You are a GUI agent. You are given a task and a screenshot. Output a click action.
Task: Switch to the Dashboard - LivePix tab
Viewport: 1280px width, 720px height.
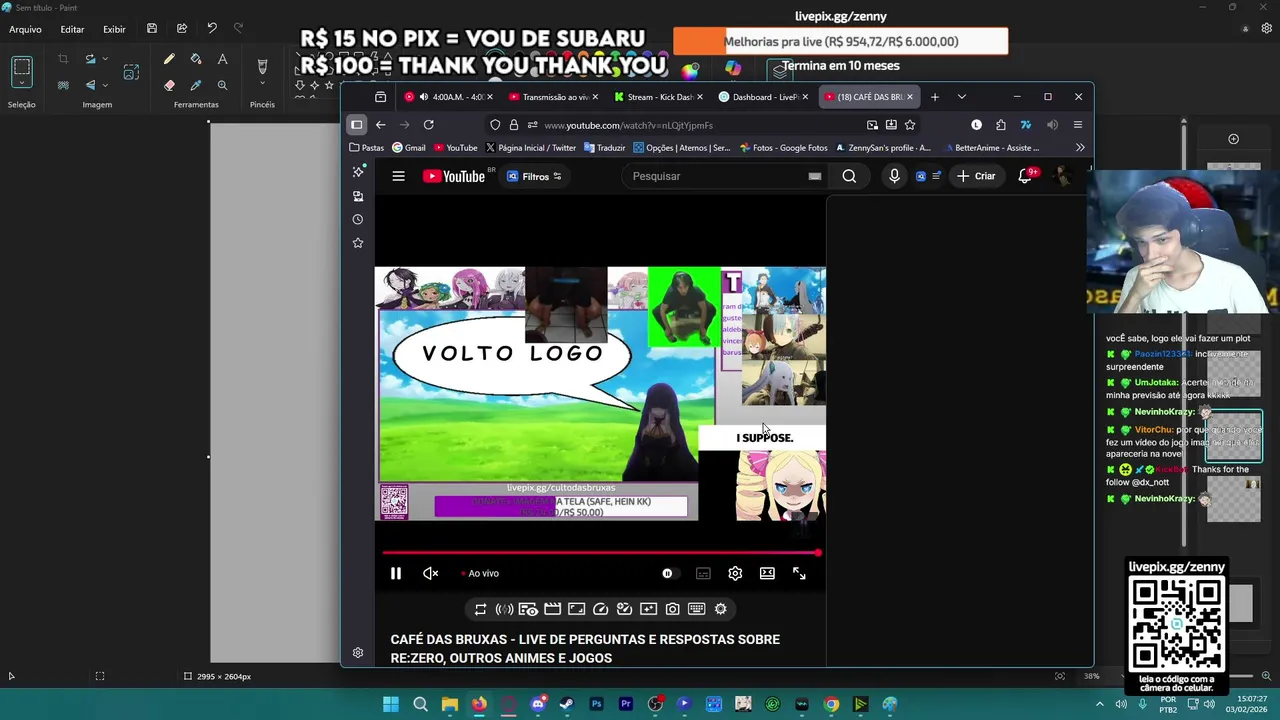coord(762,97)
